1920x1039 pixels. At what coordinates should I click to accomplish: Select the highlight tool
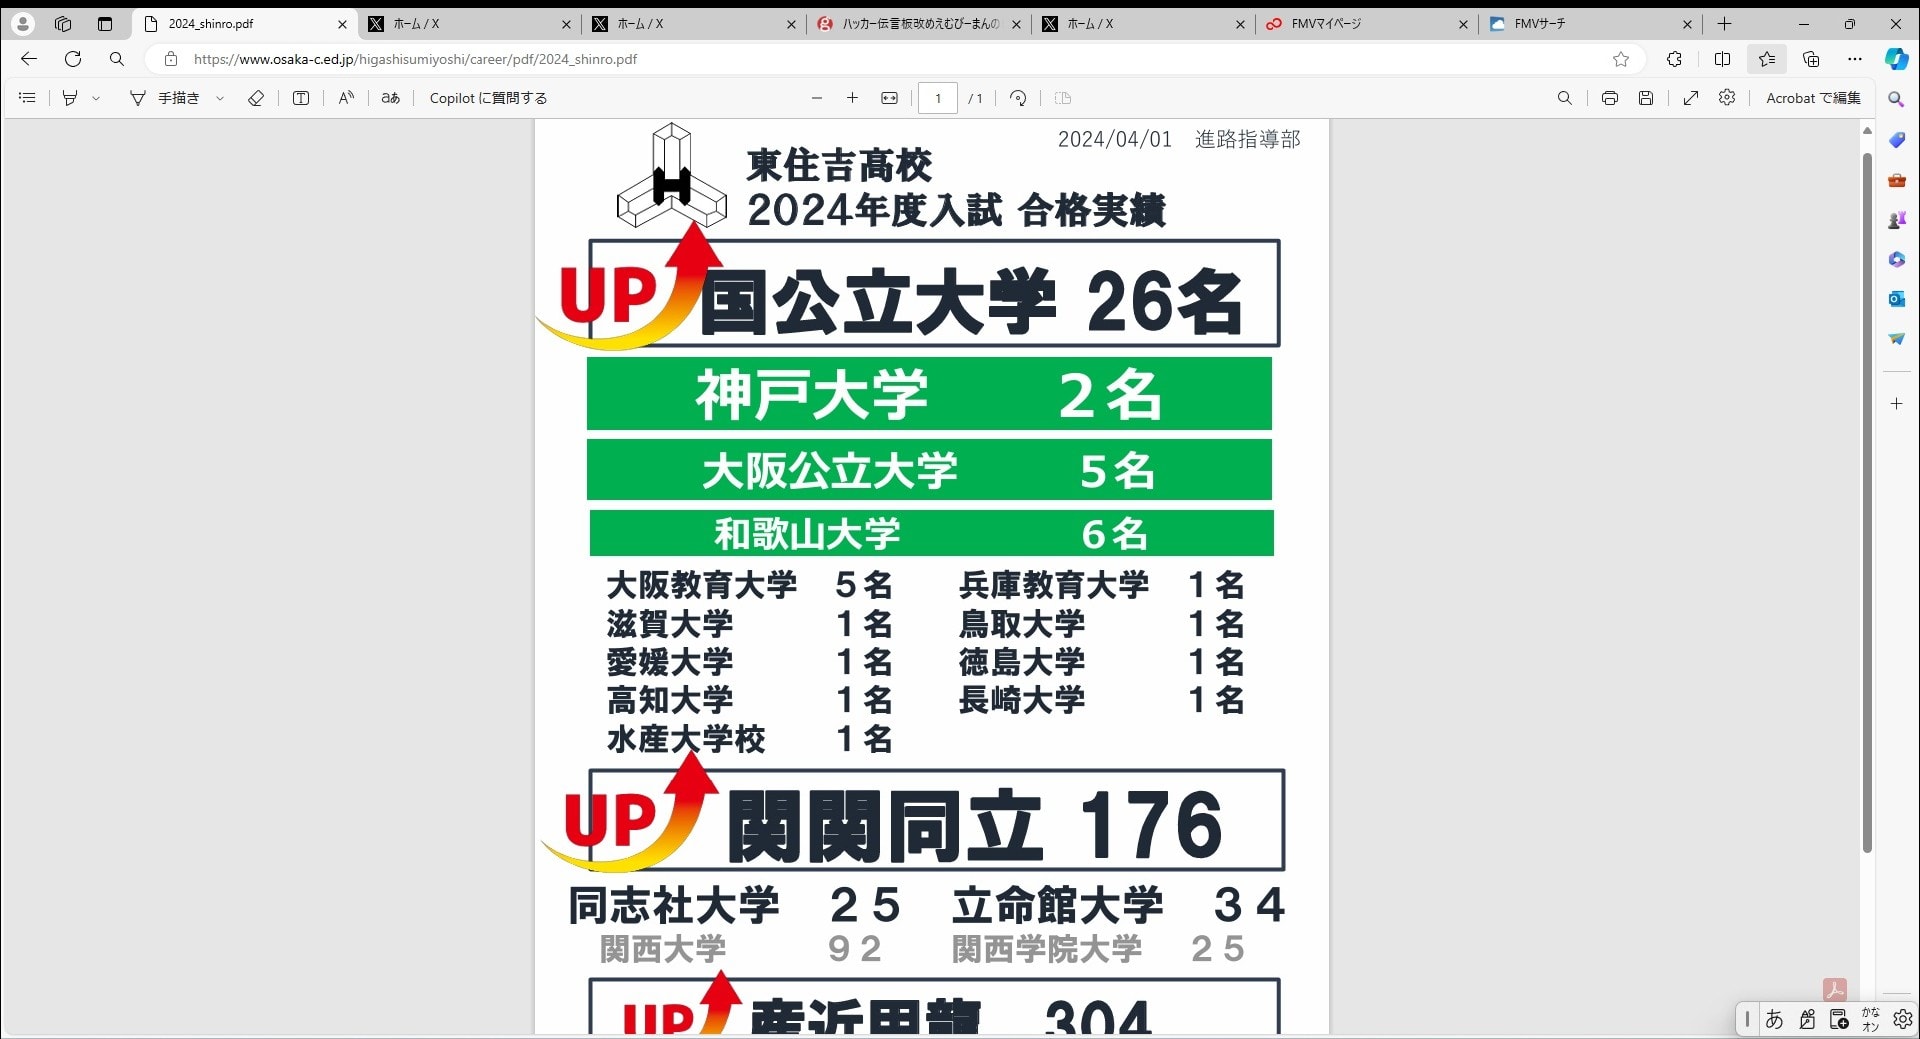click(70, 98)
